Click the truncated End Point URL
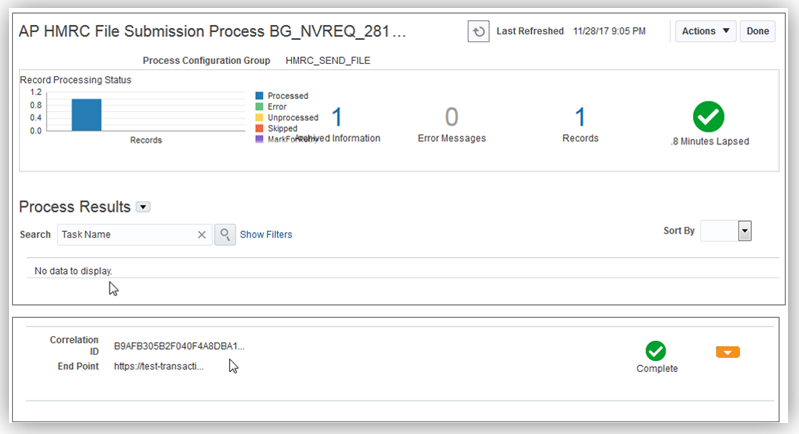The image size is (799, 434). pos(158,367)
